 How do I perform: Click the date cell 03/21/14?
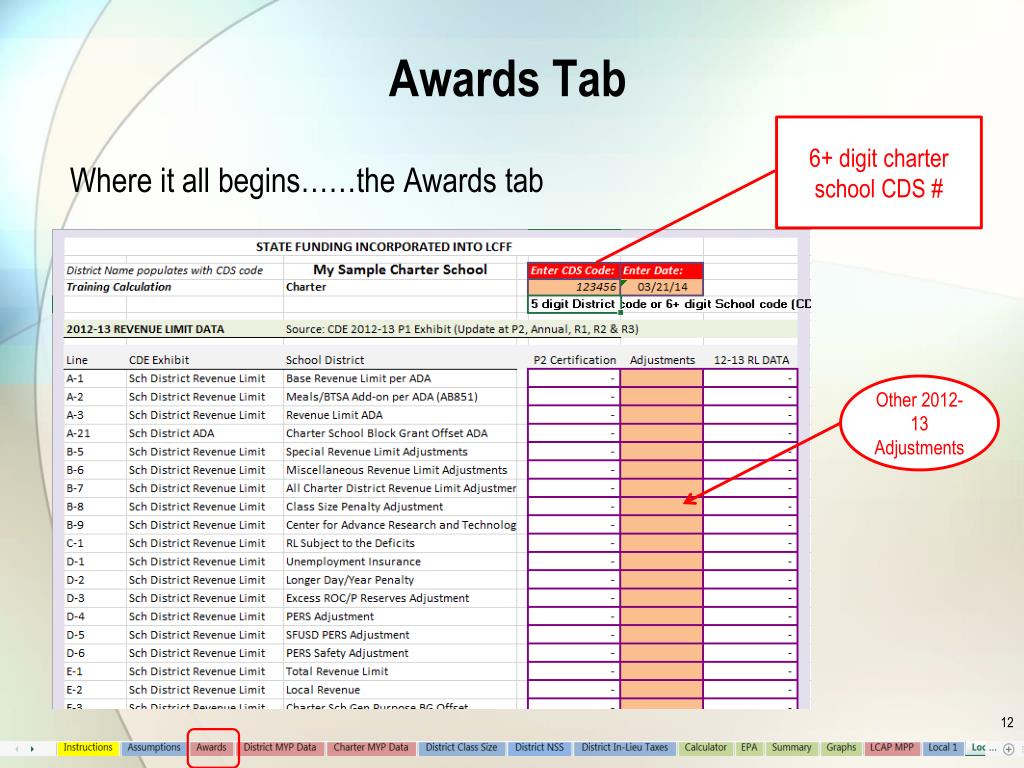click(662, 287)
